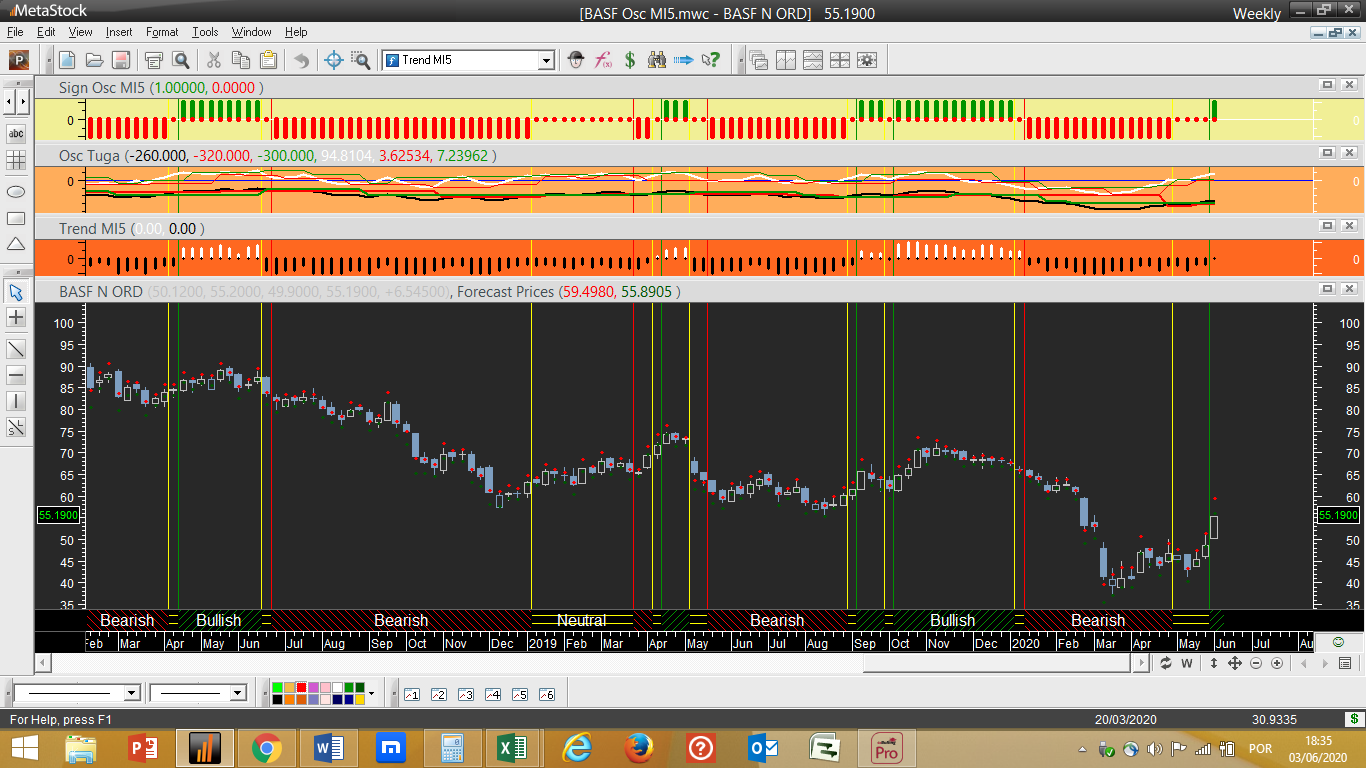Toggle the smiley face chart indicator
Image resolution: width=1366 pixels, height=768 pixels.
1338,641
